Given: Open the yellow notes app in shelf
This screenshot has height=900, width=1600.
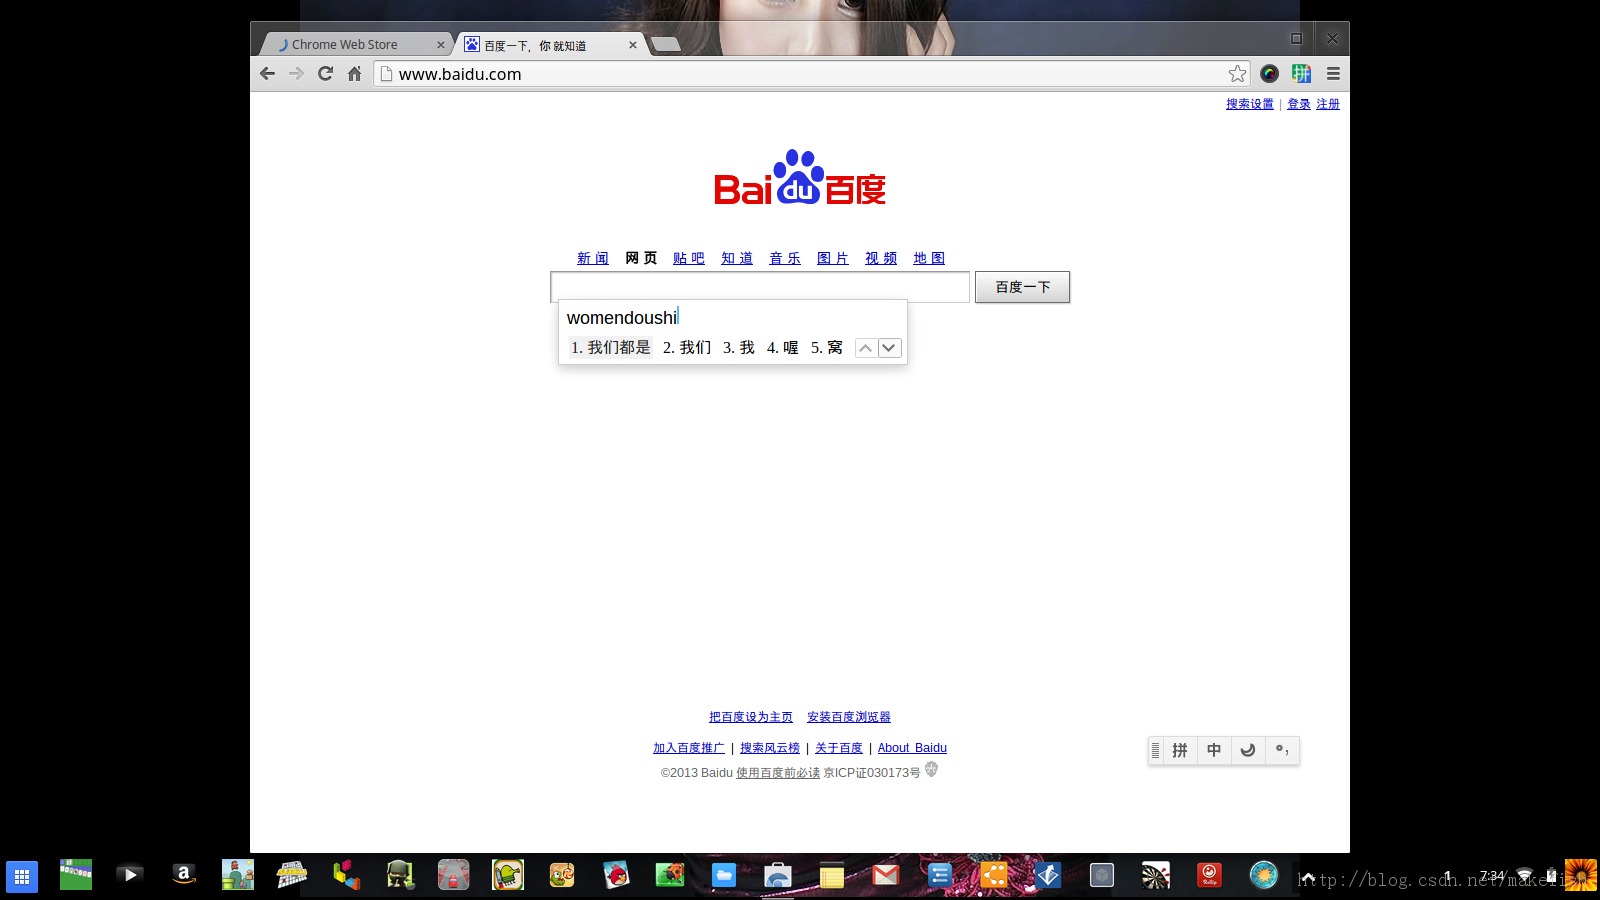Looking at the screenshot, I should tap(832, 876).
